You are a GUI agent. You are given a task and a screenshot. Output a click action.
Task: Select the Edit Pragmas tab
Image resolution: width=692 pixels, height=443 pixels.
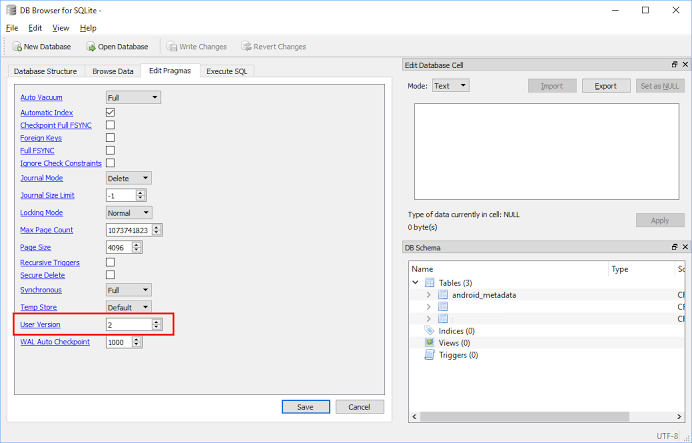(170, 71)
